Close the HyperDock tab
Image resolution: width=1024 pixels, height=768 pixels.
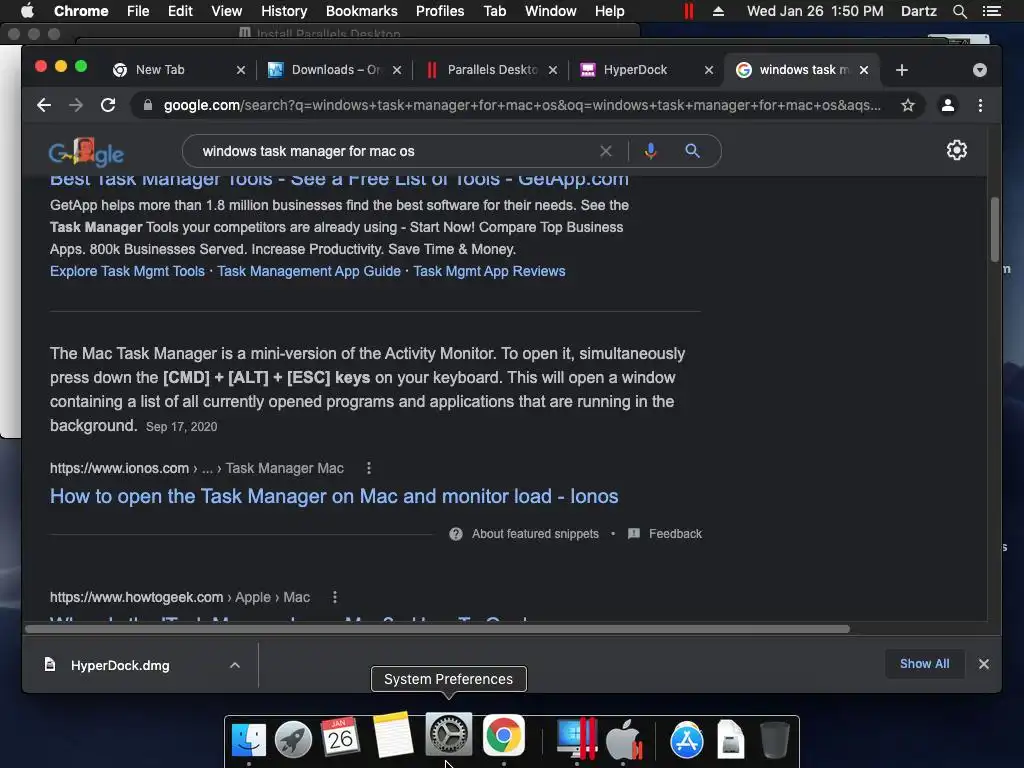tap(709, 70)
